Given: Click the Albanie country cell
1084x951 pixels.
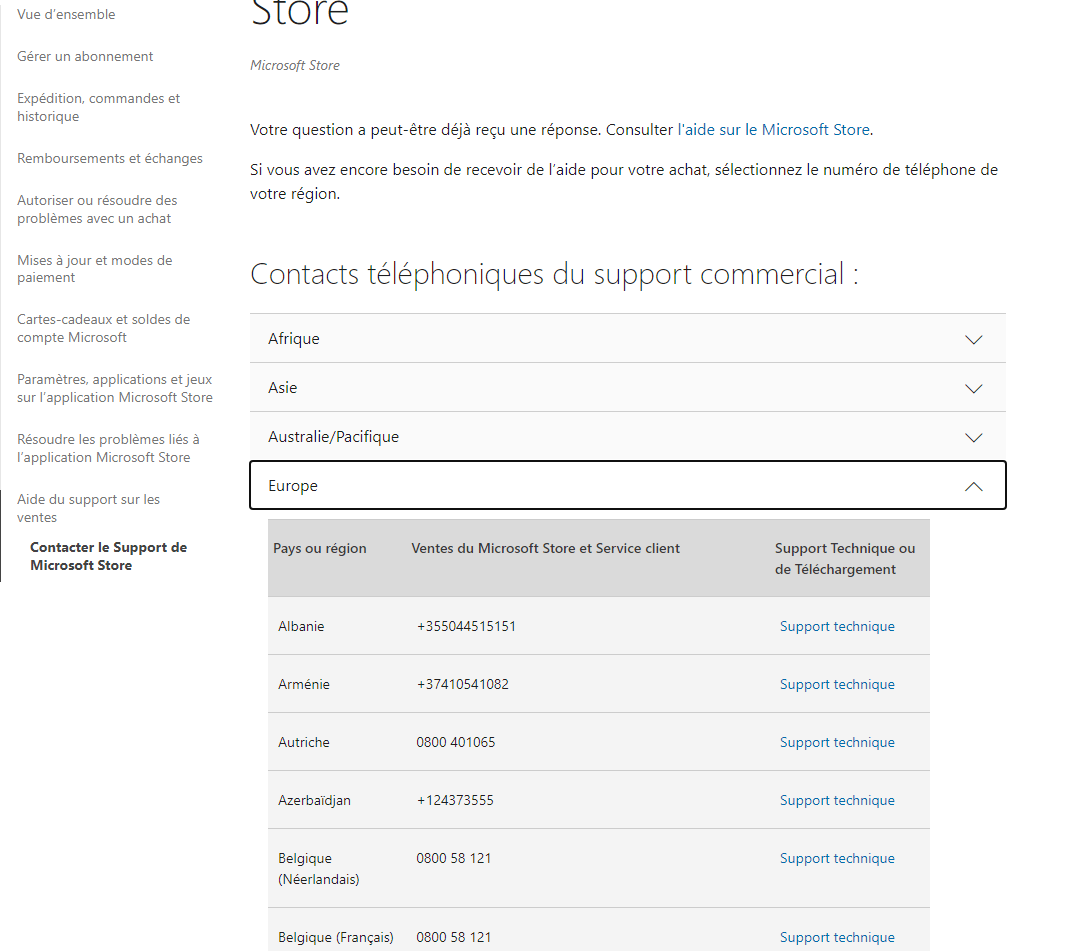Looking at the screenshot, I should coord(301,626).
